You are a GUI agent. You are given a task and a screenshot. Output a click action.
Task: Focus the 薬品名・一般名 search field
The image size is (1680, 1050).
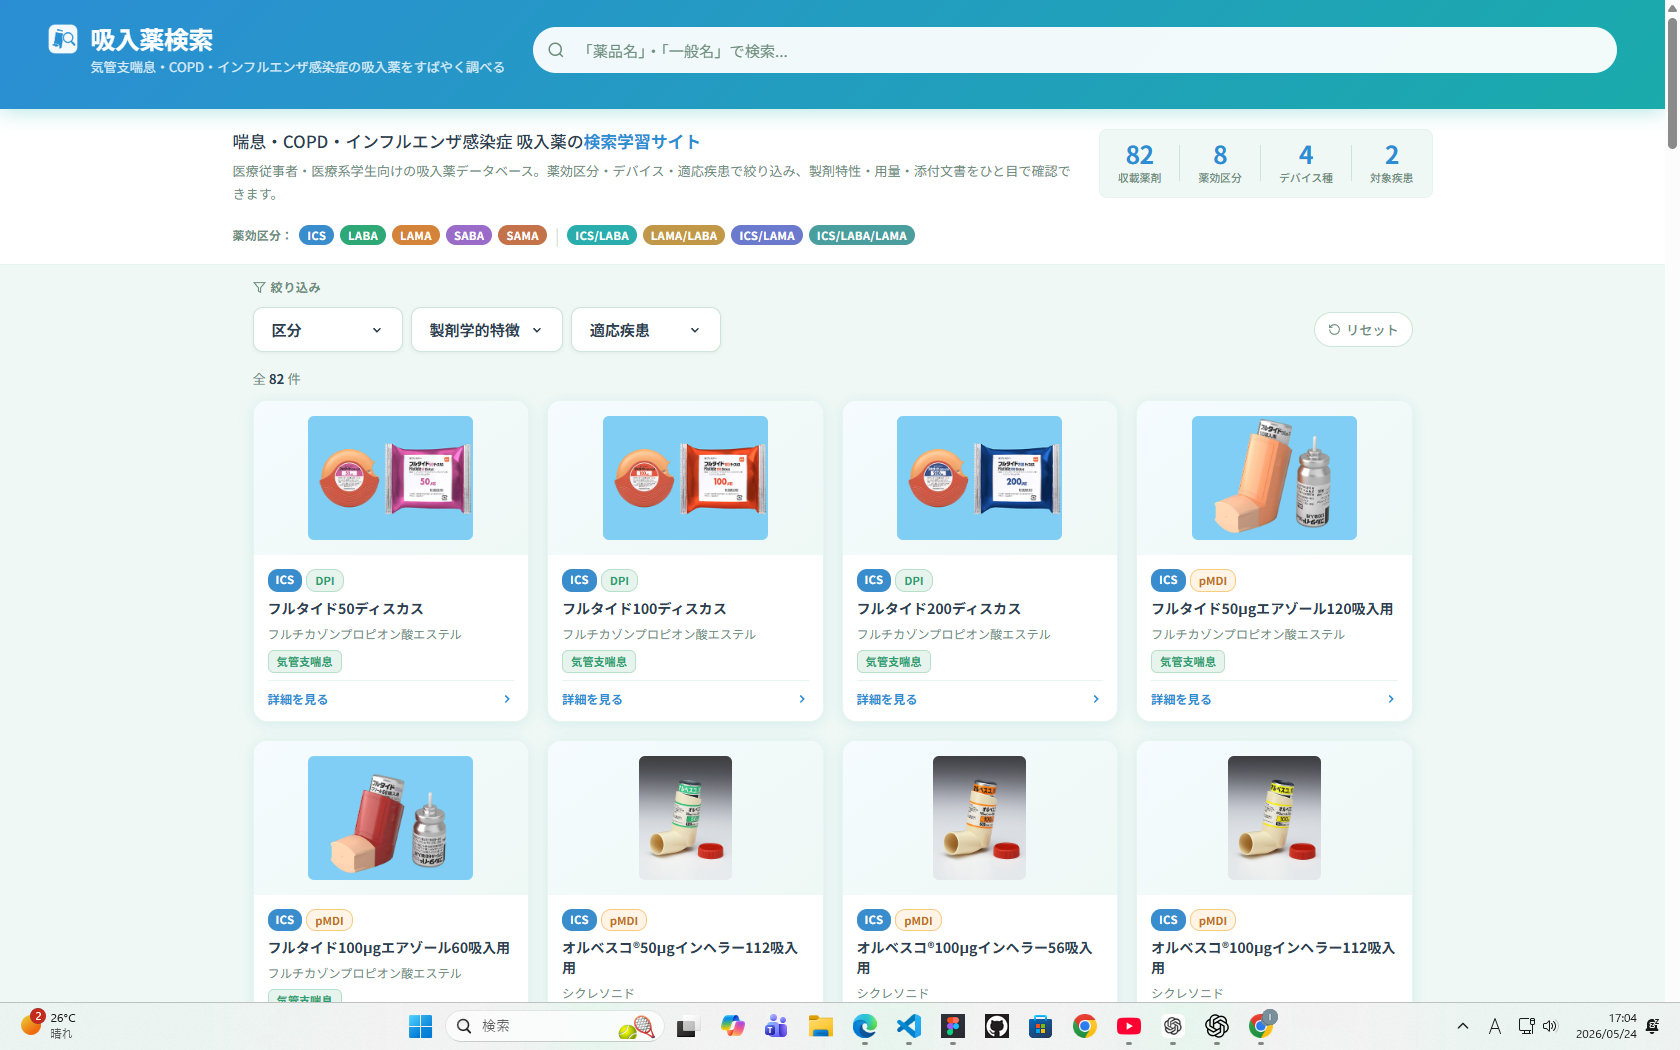[1075, 50]
